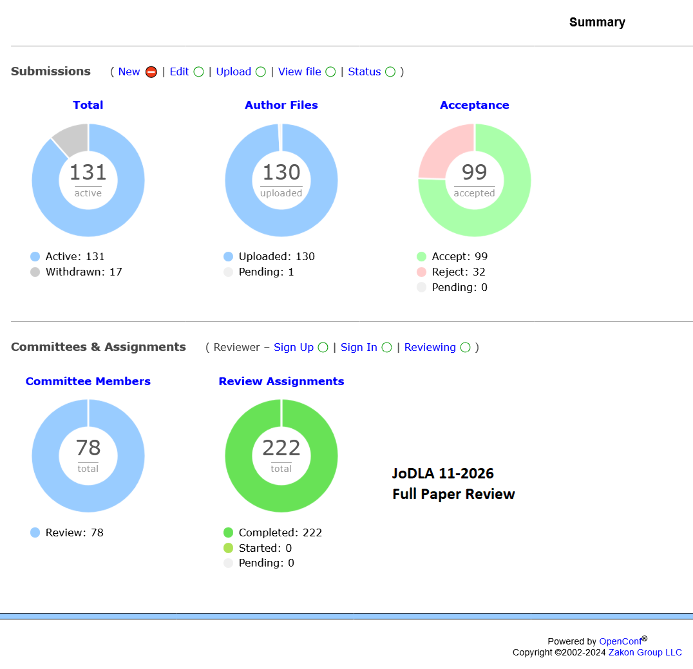Open the View file link
693x669 pixels.
(299, 72)
